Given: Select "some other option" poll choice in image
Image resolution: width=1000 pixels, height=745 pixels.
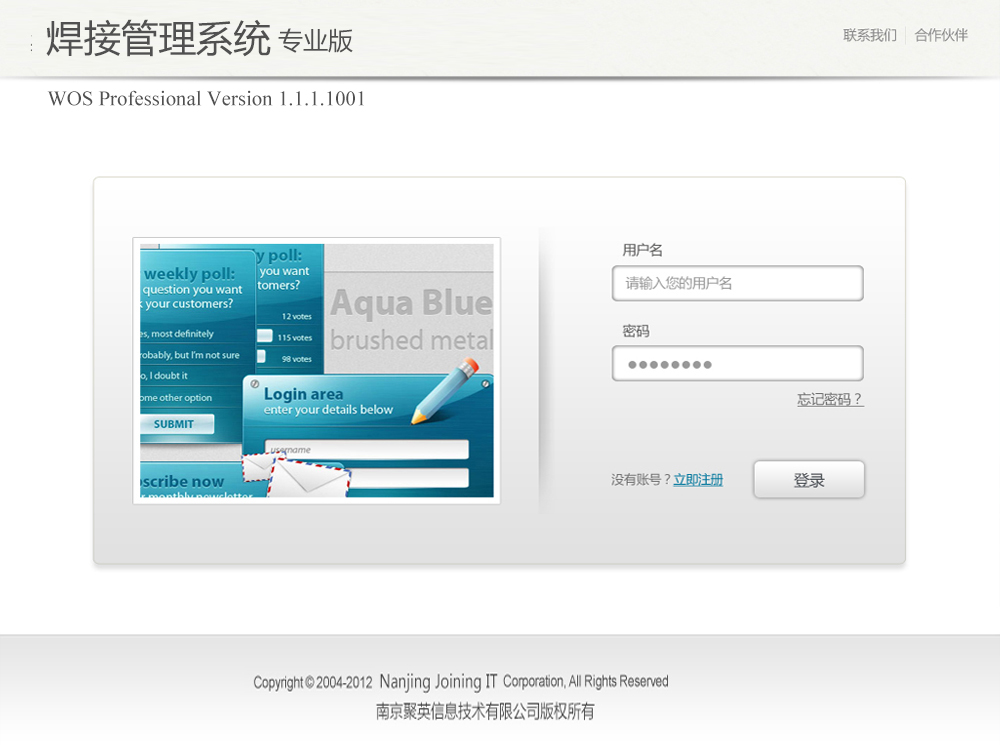Looking at the screenshot, I should point(177,397).
